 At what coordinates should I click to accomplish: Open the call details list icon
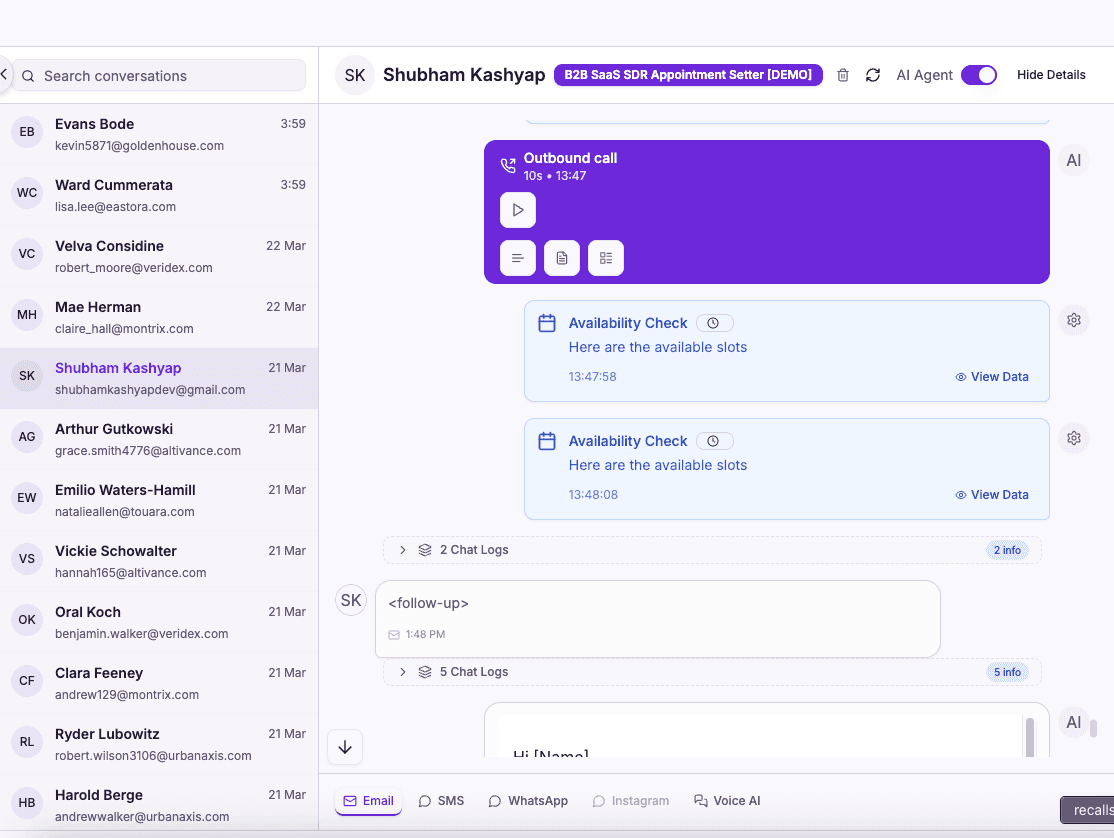pyautogui.click(x=605, y=258)
